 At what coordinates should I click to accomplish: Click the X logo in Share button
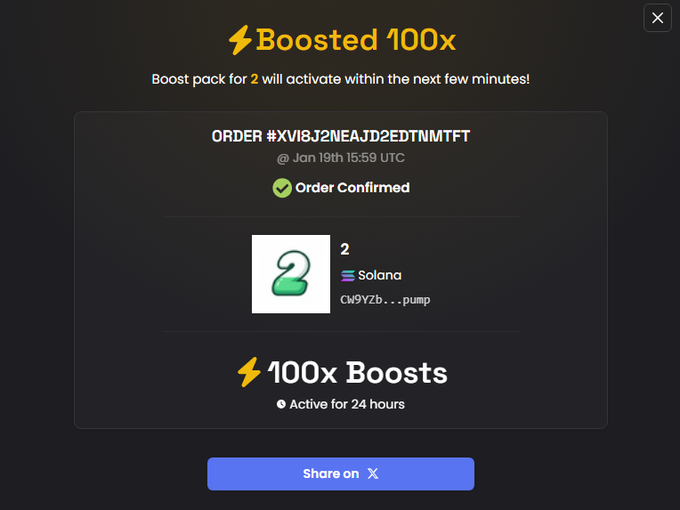(373, 474)
